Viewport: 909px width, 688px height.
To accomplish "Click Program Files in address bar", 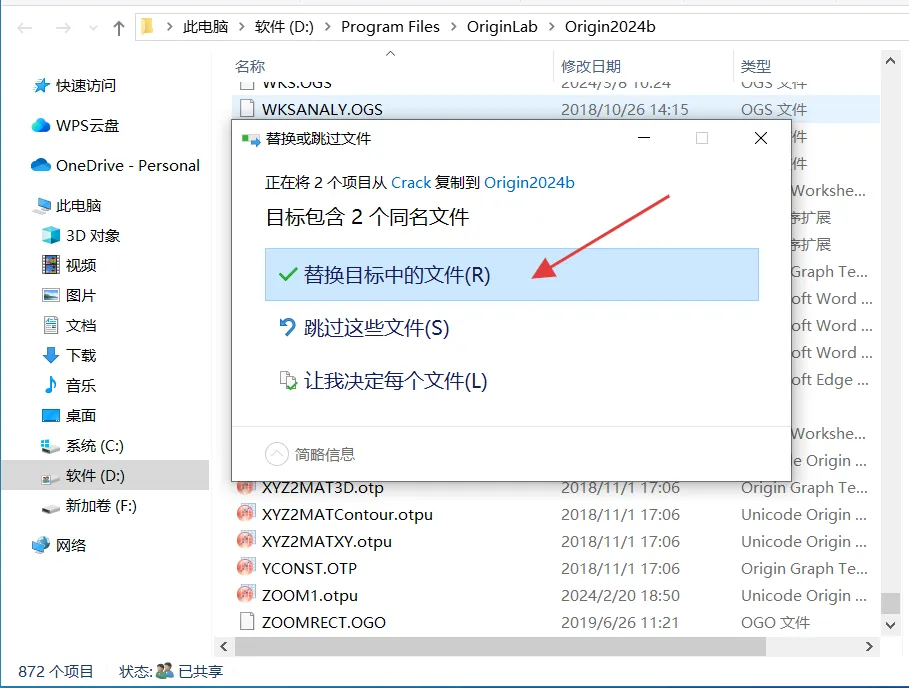I will point(390,27).
